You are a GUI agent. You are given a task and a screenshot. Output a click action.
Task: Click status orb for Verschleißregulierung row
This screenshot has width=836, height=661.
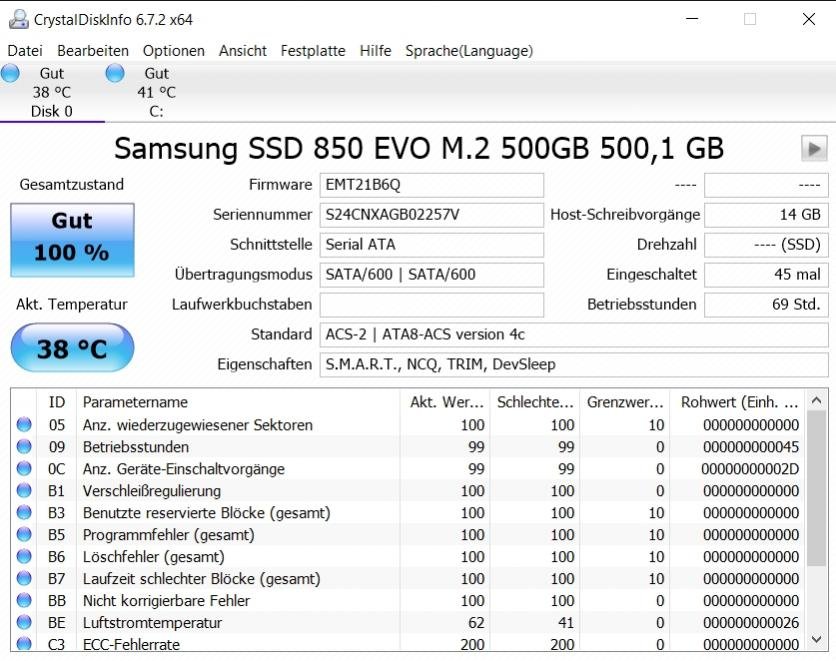point(24,490)
